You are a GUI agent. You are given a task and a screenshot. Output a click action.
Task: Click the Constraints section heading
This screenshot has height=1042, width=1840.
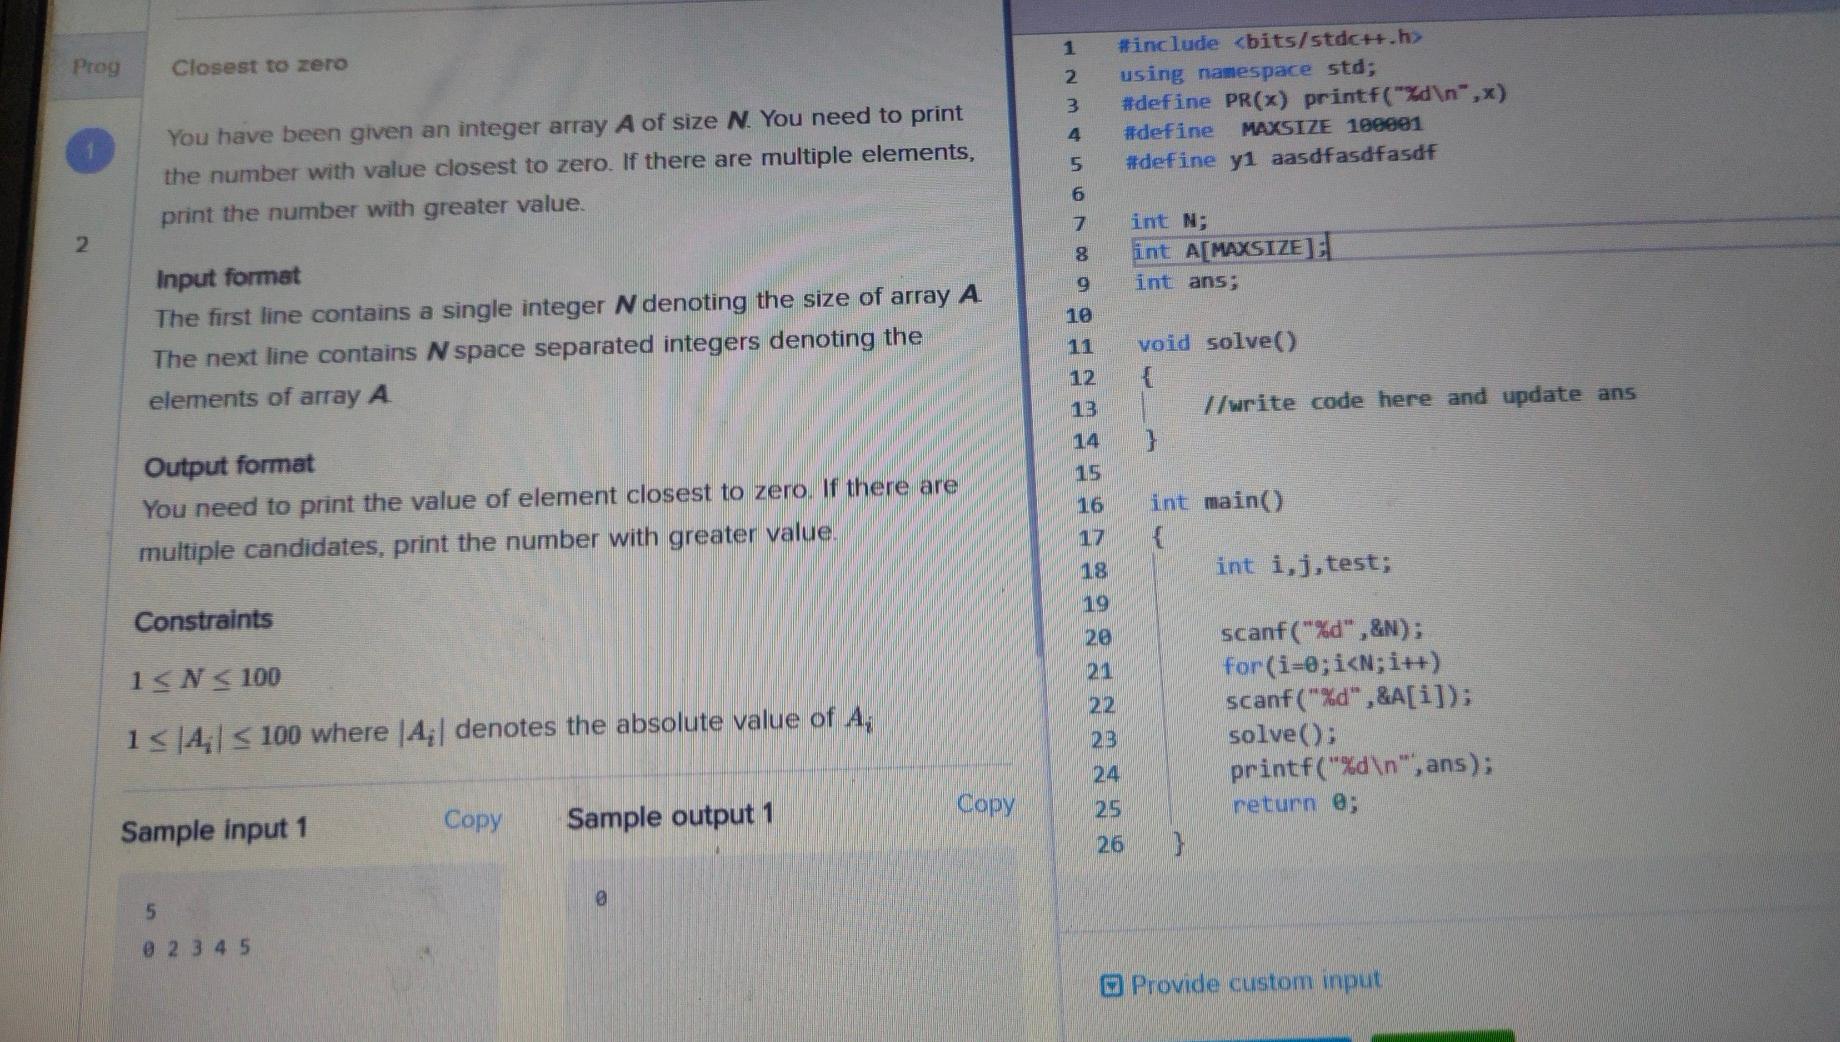203,620
